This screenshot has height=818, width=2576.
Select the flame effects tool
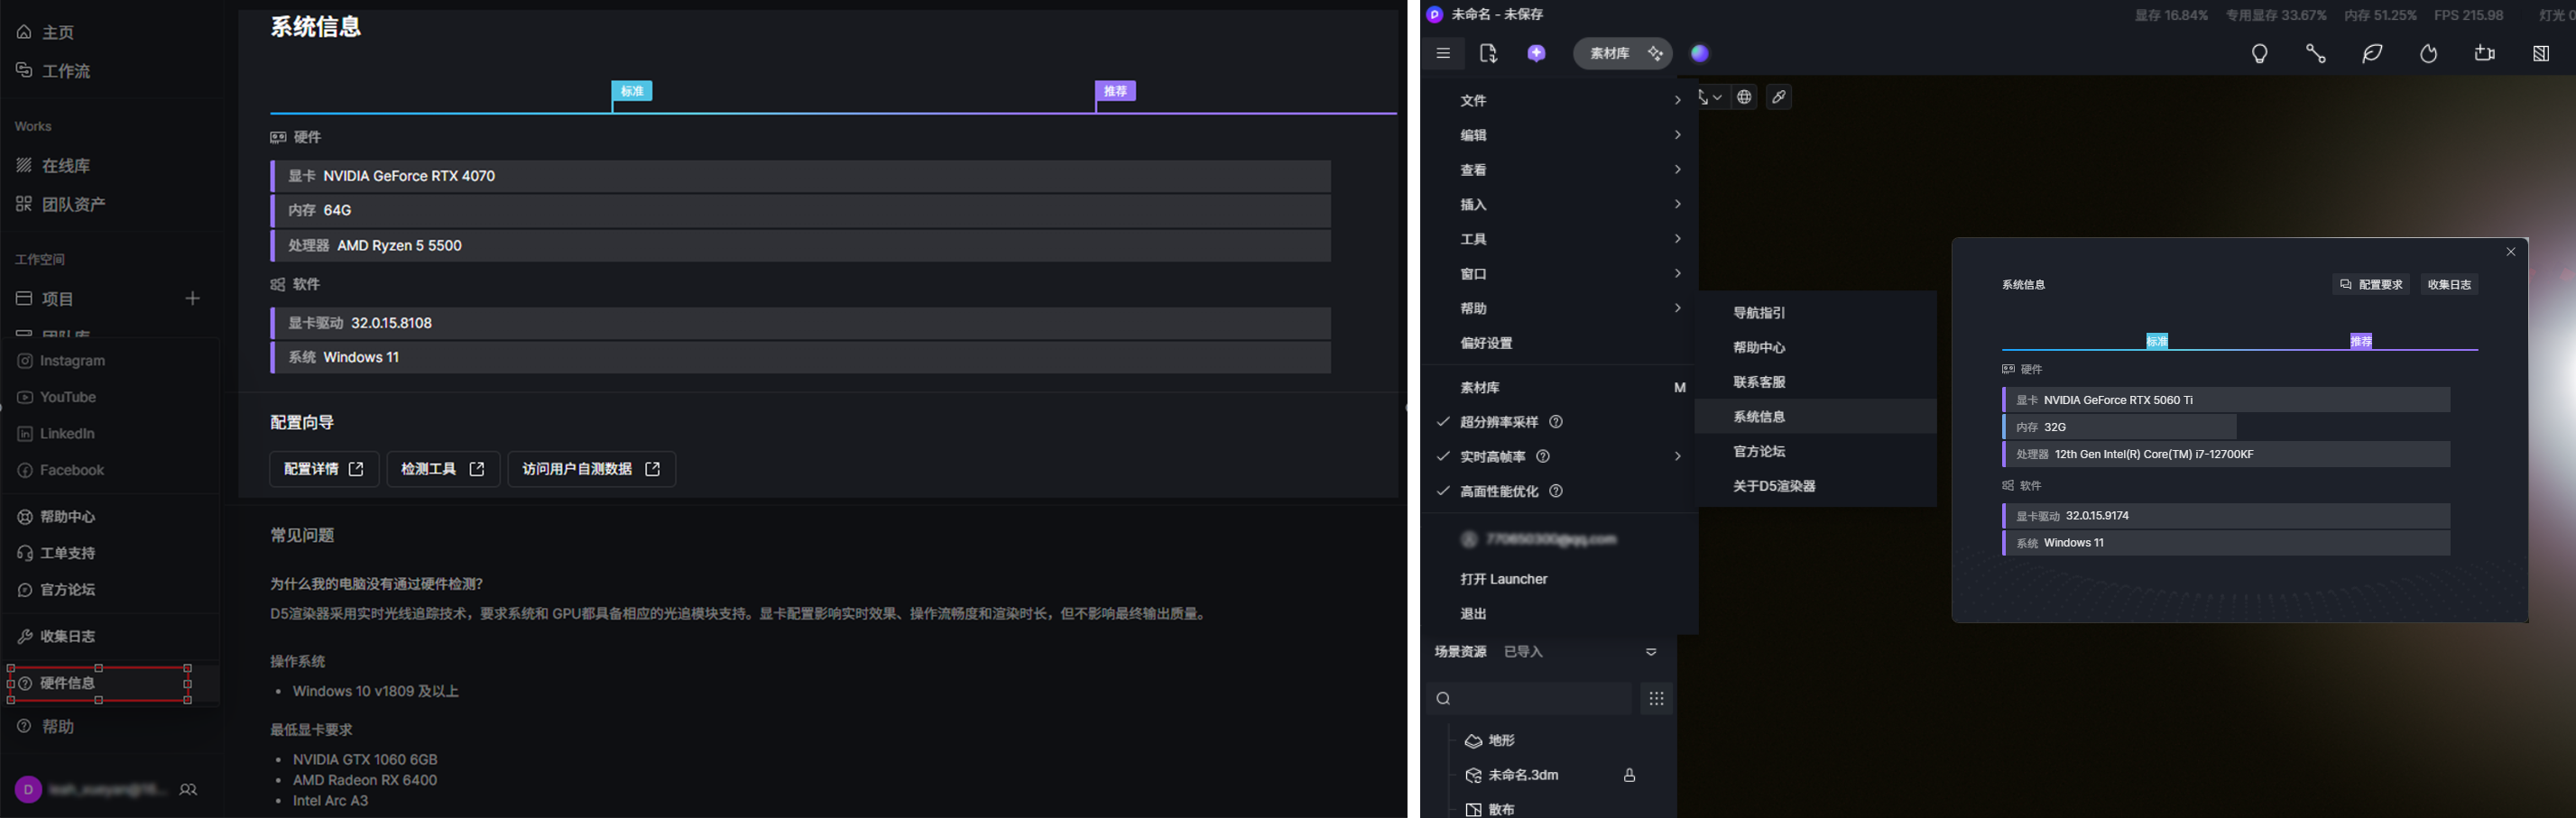click(2429, 54)
